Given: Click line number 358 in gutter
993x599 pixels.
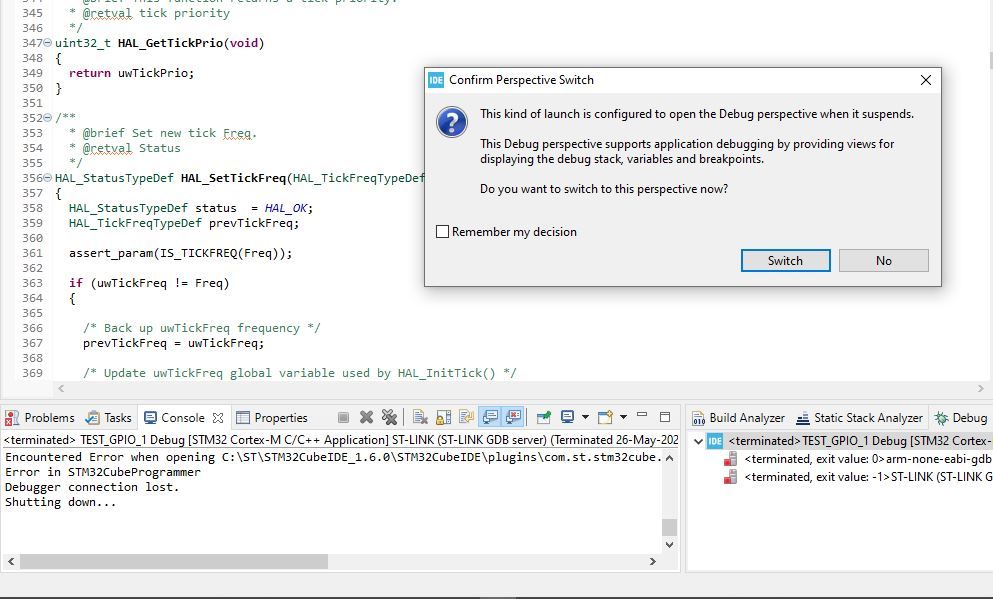Looking at the screenshot, I should pos(32,208).
